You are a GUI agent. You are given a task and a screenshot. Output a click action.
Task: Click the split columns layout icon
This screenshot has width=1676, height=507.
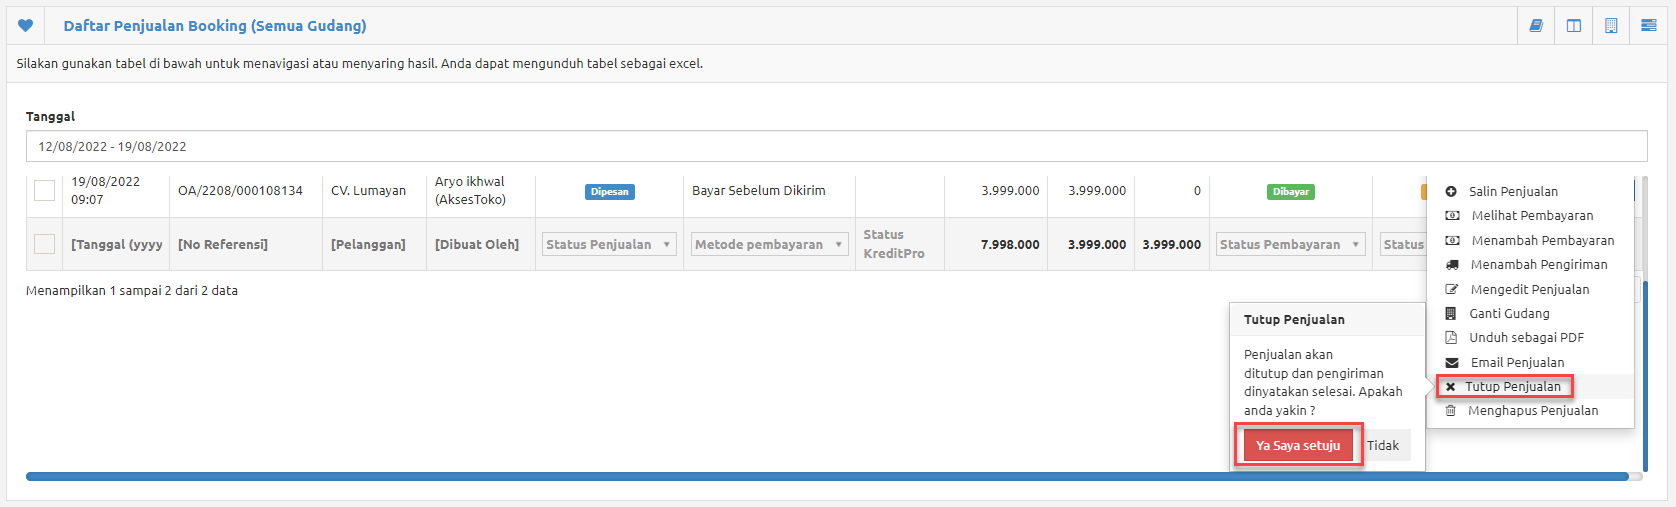[1574, 25]
